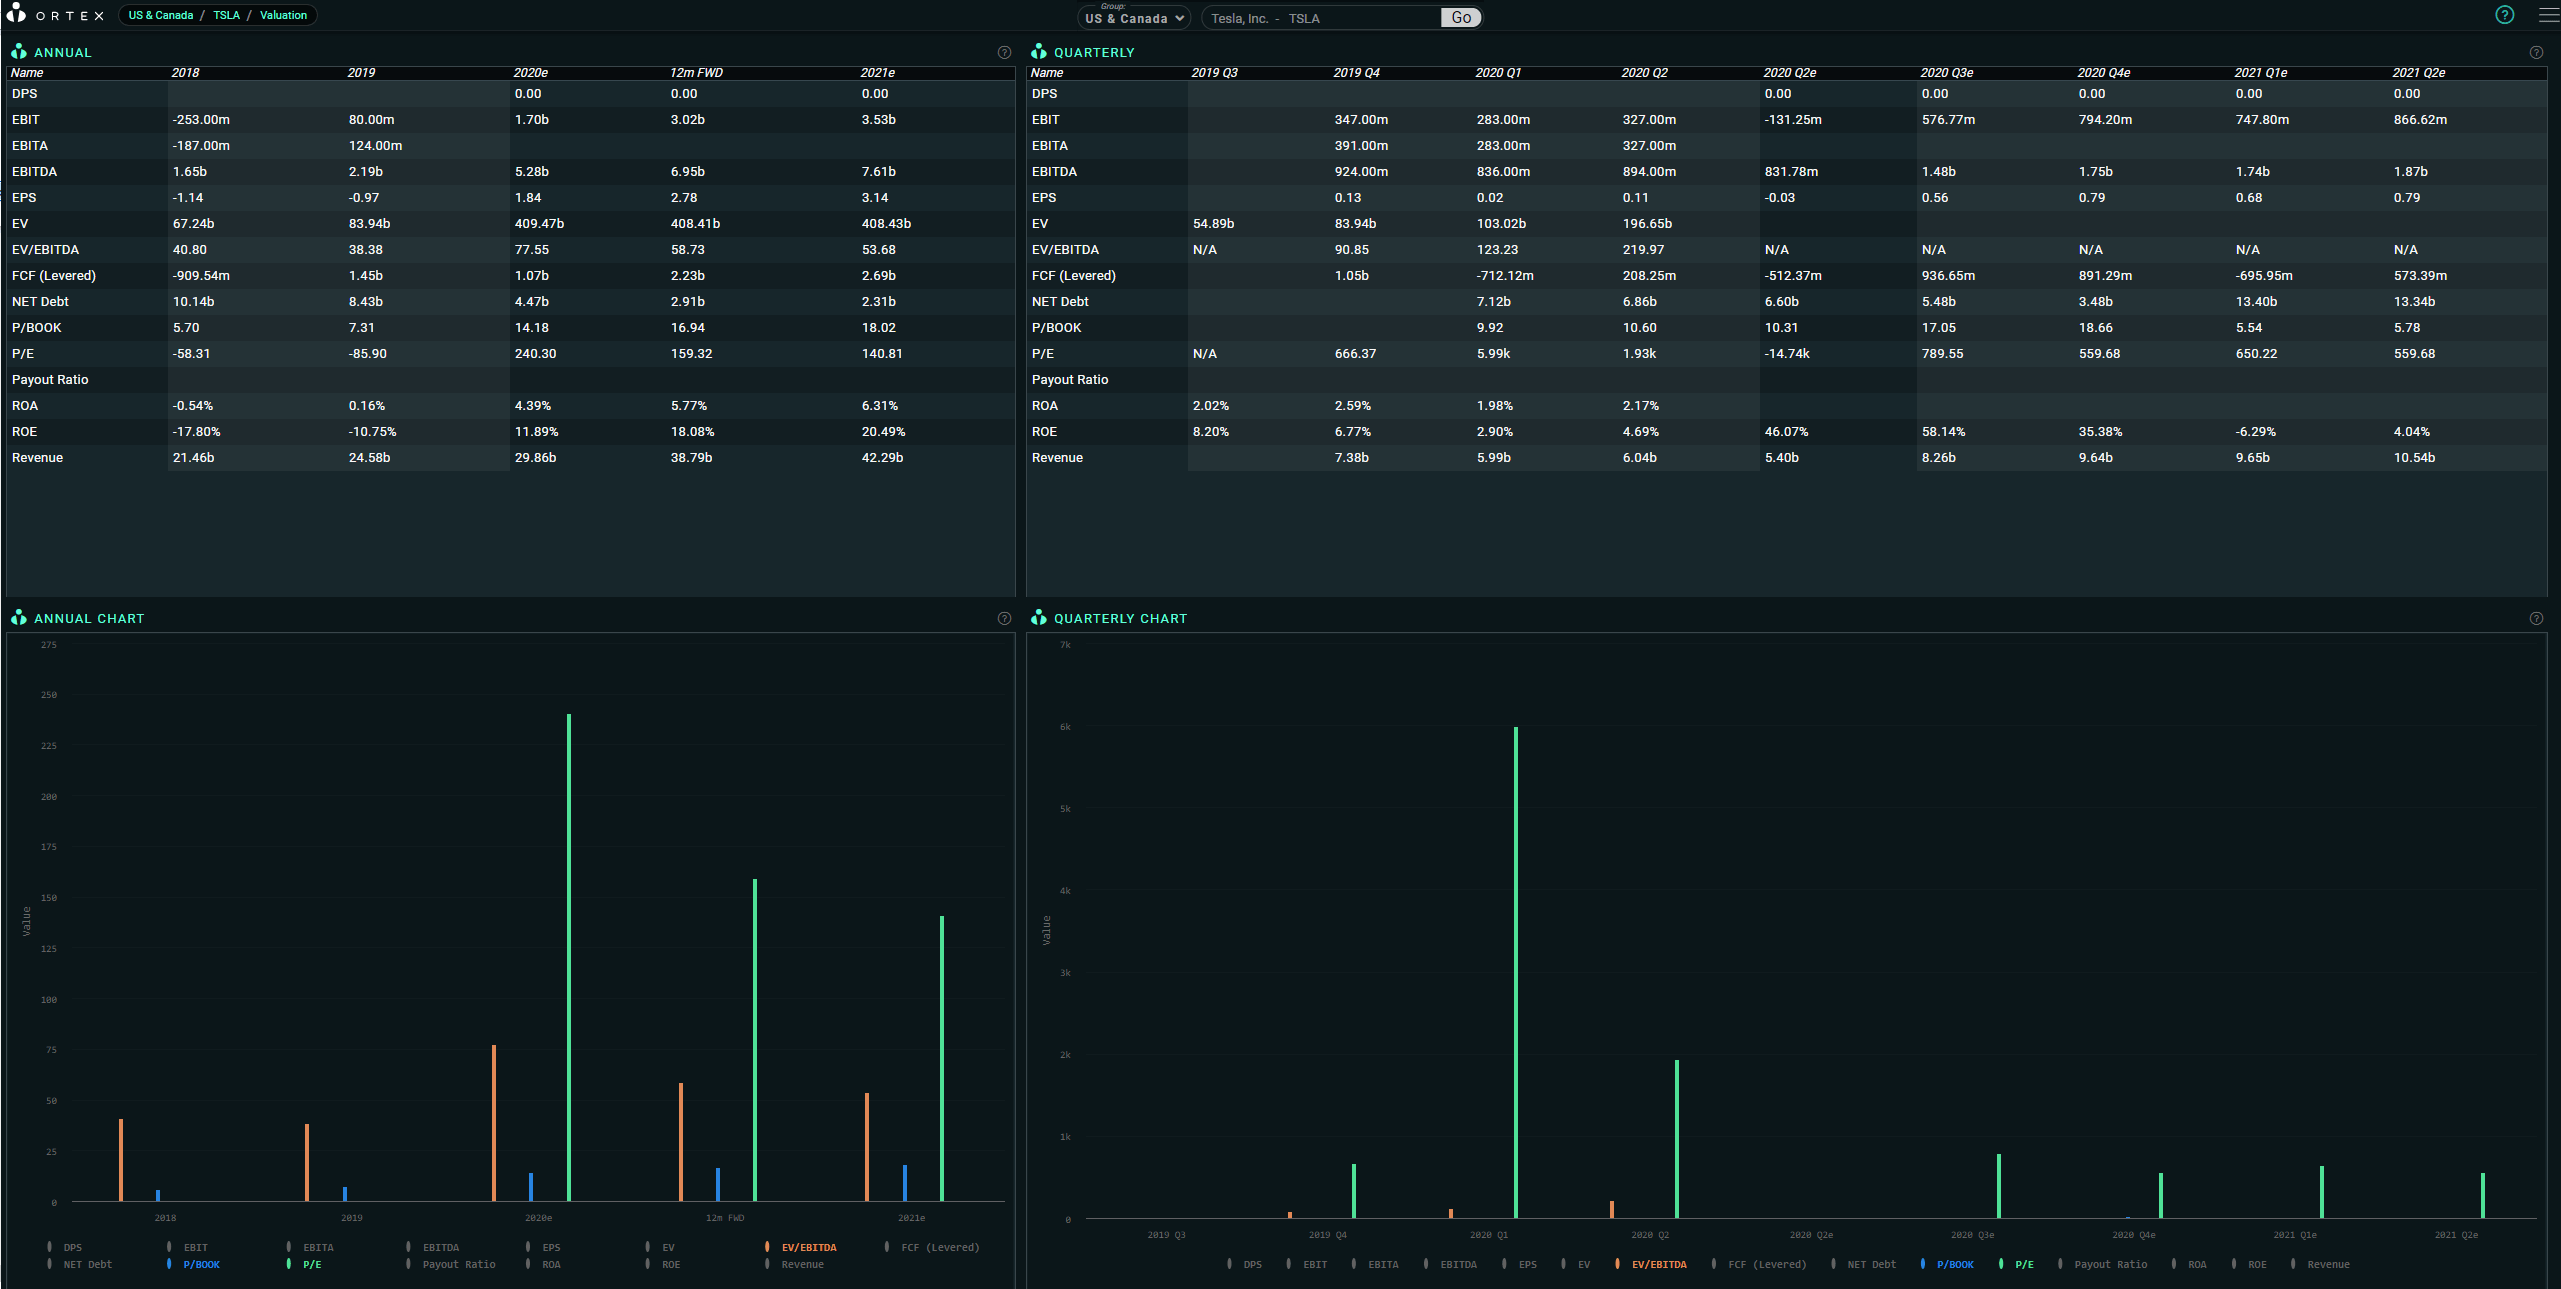This screenshot has width=2561, height=1289.
Task: Click the ORTEX cube icon beside ANNUAL header
Action: (19, 51)
